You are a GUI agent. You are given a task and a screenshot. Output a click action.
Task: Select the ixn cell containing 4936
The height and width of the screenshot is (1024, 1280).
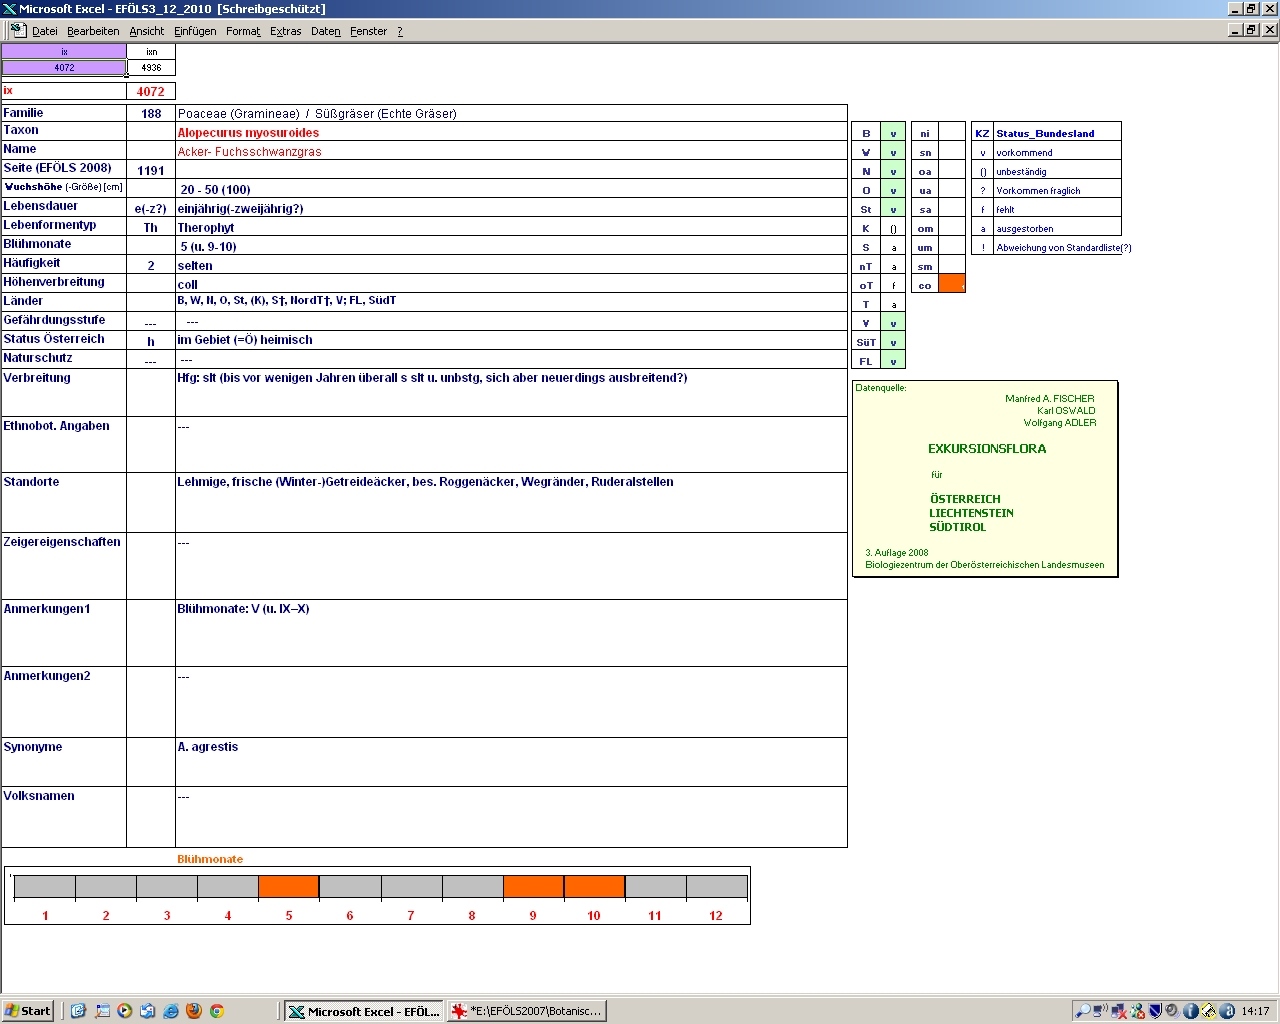tap(151, 68)
